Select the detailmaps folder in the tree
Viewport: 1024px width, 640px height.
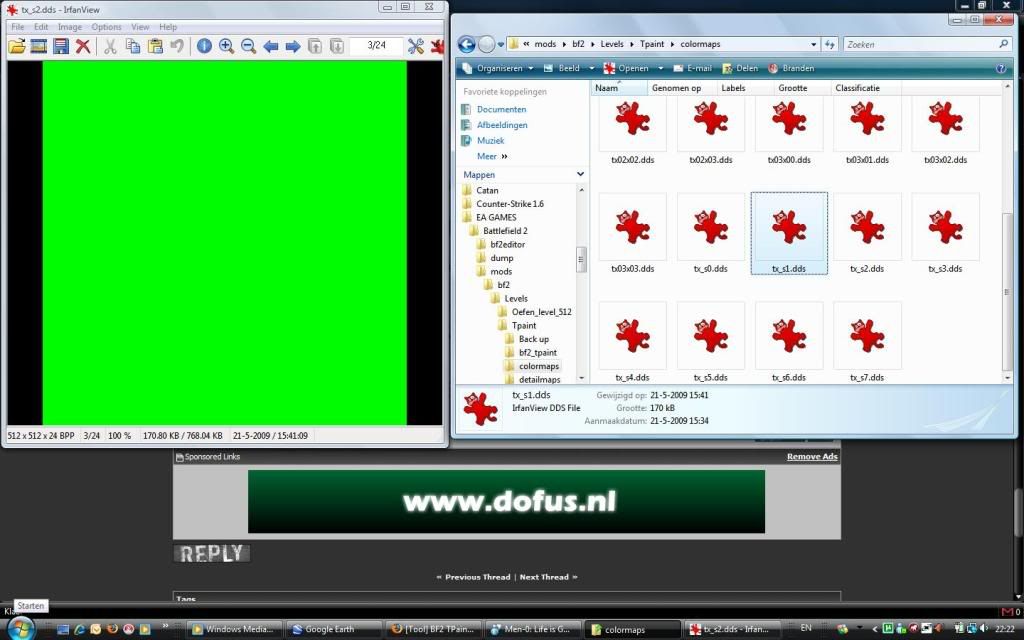click(540, 380)
